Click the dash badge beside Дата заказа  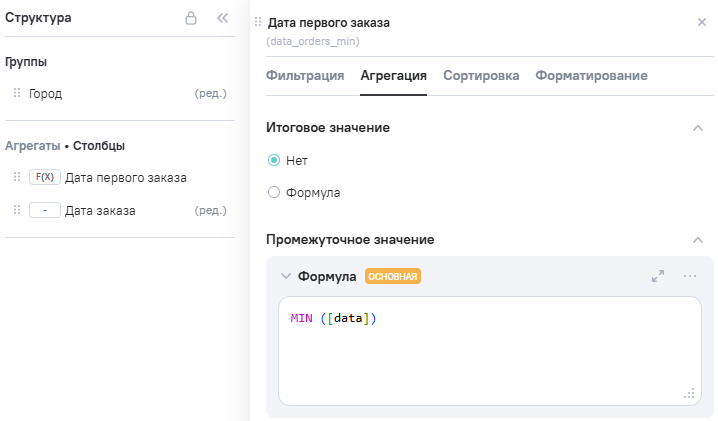[44, 210]
